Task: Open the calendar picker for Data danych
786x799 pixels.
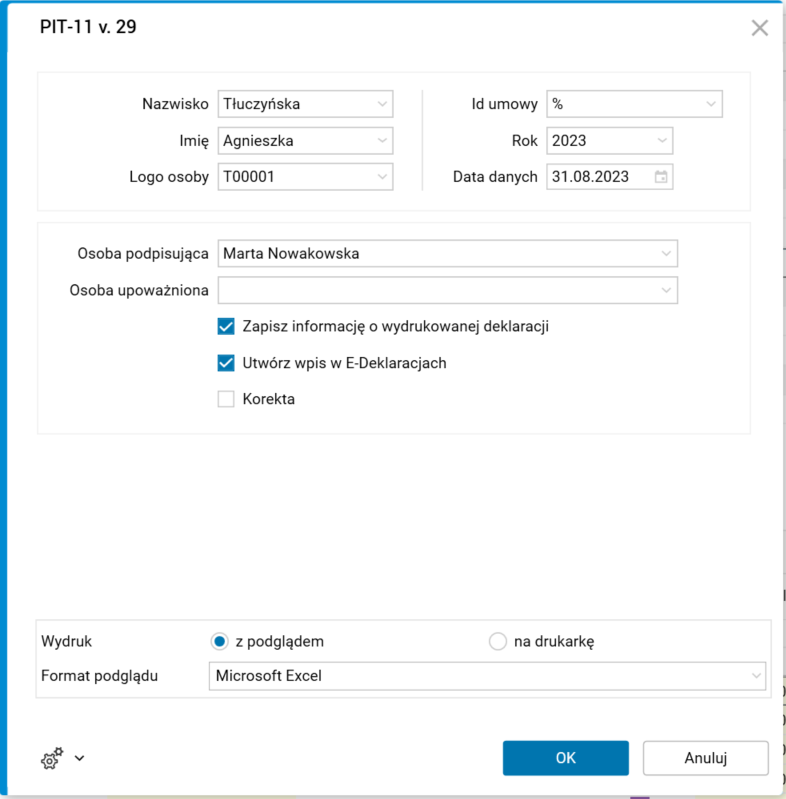Action: tap(661, 177)
